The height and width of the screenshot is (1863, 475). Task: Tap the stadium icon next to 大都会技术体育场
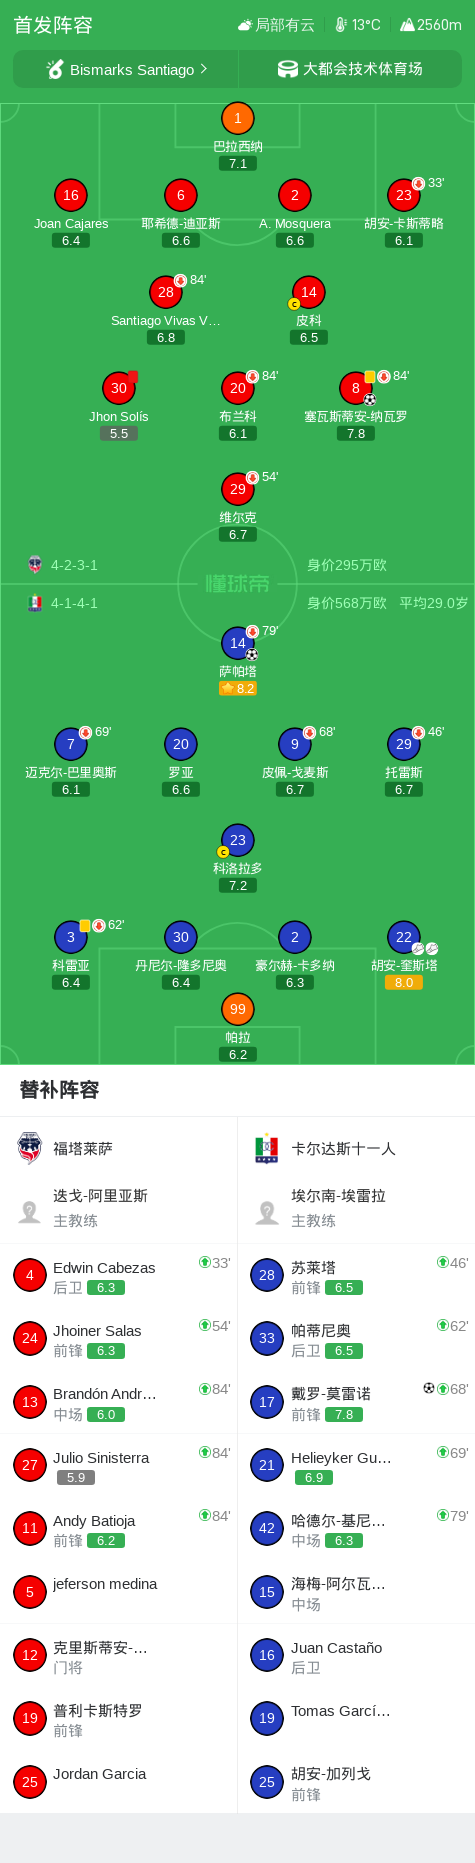(288, 69)
